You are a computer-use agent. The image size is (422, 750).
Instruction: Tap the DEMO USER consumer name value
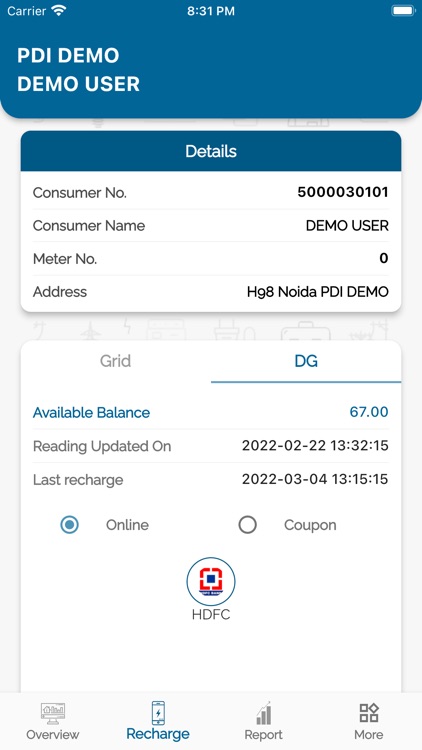point(347,226)
